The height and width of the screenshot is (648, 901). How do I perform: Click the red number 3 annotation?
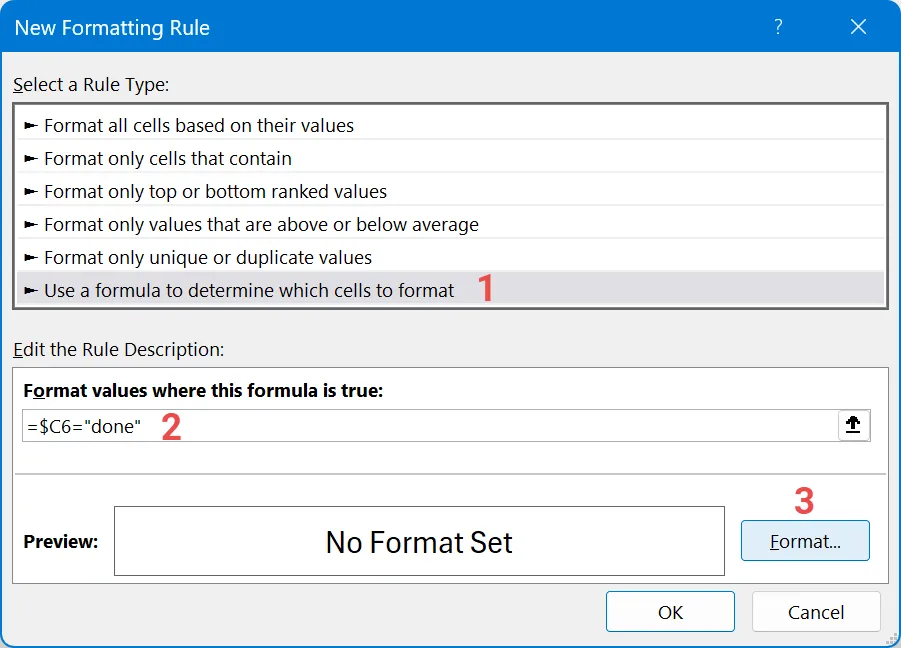click(804, 500)
